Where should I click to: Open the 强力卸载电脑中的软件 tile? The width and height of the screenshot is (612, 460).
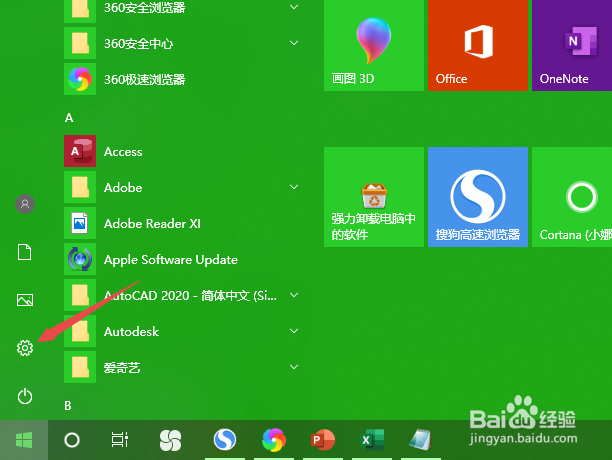(x=374, y=197)
